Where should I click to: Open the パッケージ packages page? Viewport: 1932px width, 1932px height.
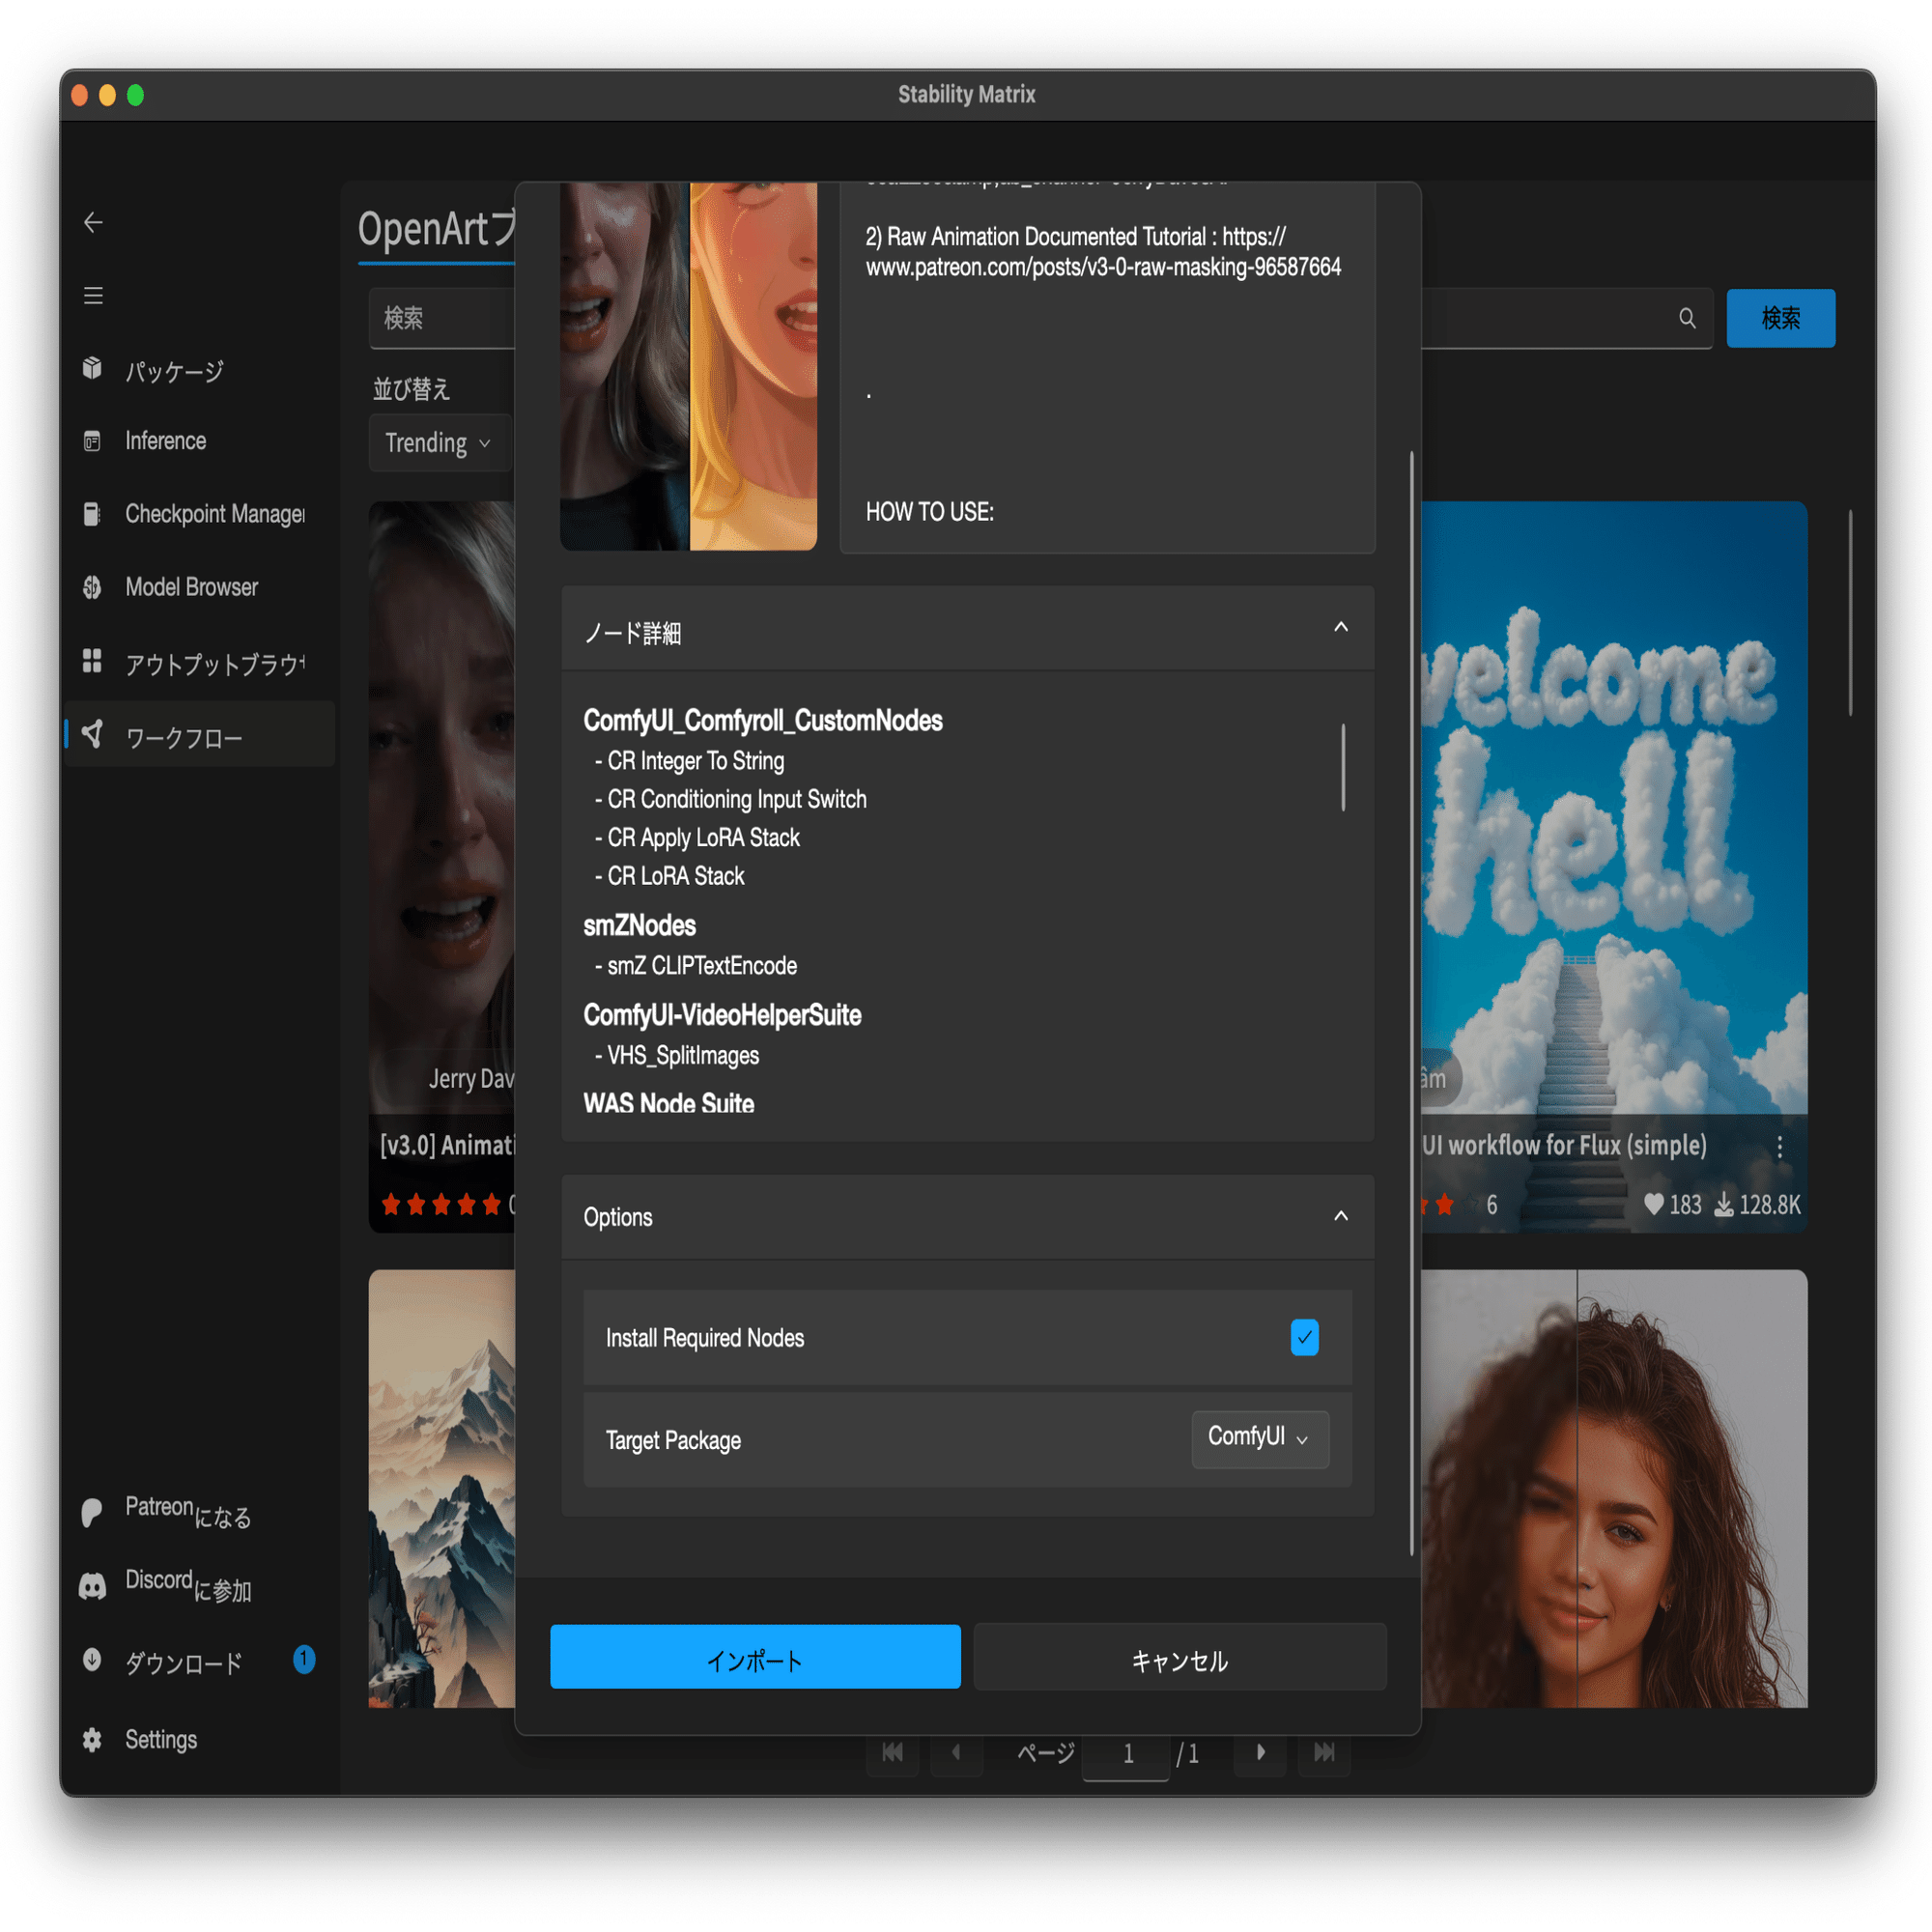point(174,371)
